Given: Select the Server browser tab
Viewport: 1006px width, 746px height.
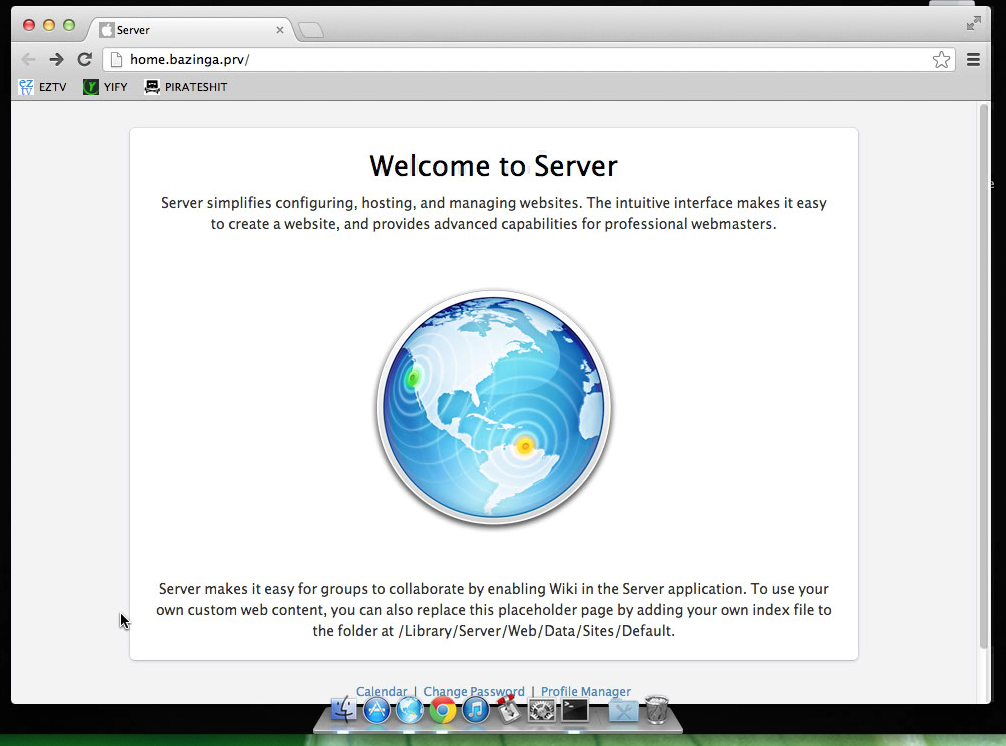Looking at the screenshot, I should [x=191, y=30].
